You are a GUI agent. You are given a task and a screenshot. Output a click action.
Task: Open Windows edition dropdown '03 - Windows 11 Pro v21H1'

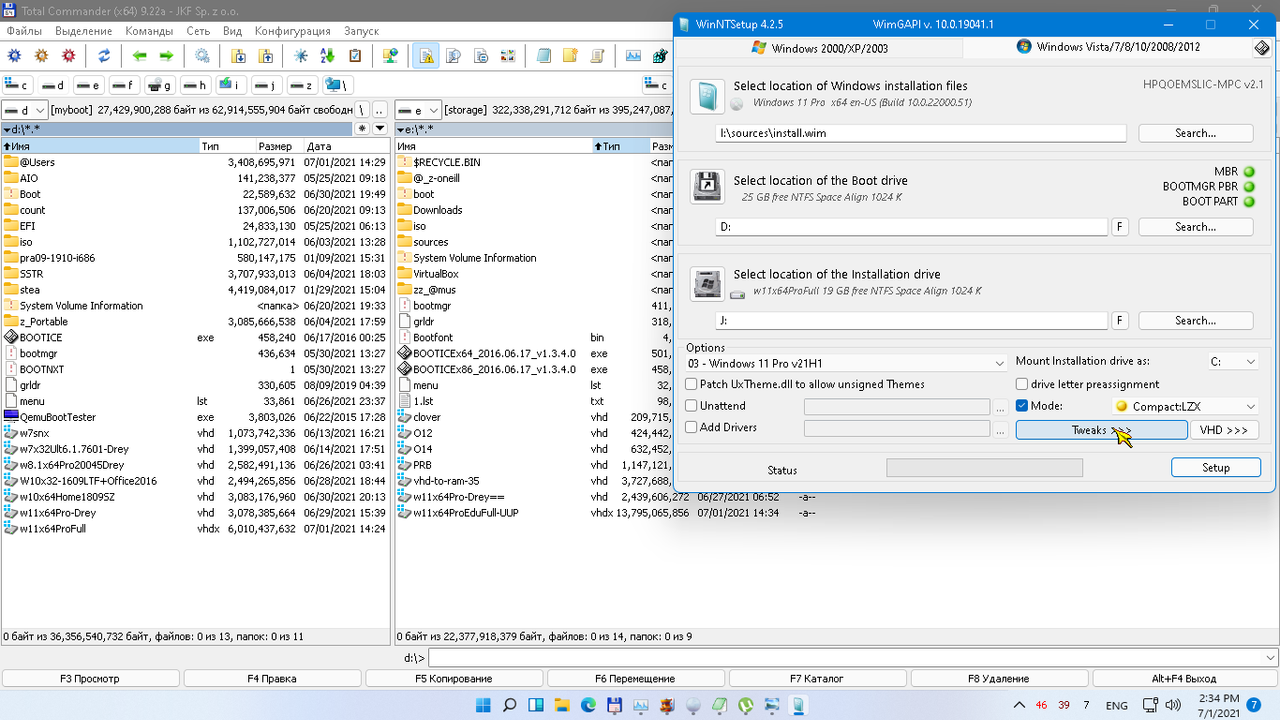[845, 363]
